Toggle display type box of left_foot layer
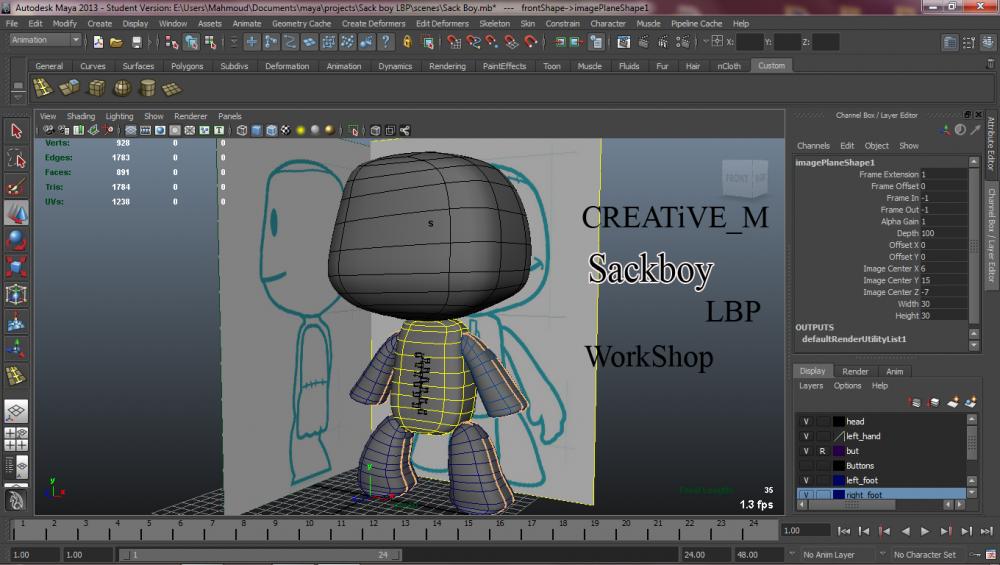This screenshot has width=1000, height=565. pyautogui.click(x=822, y=480)
